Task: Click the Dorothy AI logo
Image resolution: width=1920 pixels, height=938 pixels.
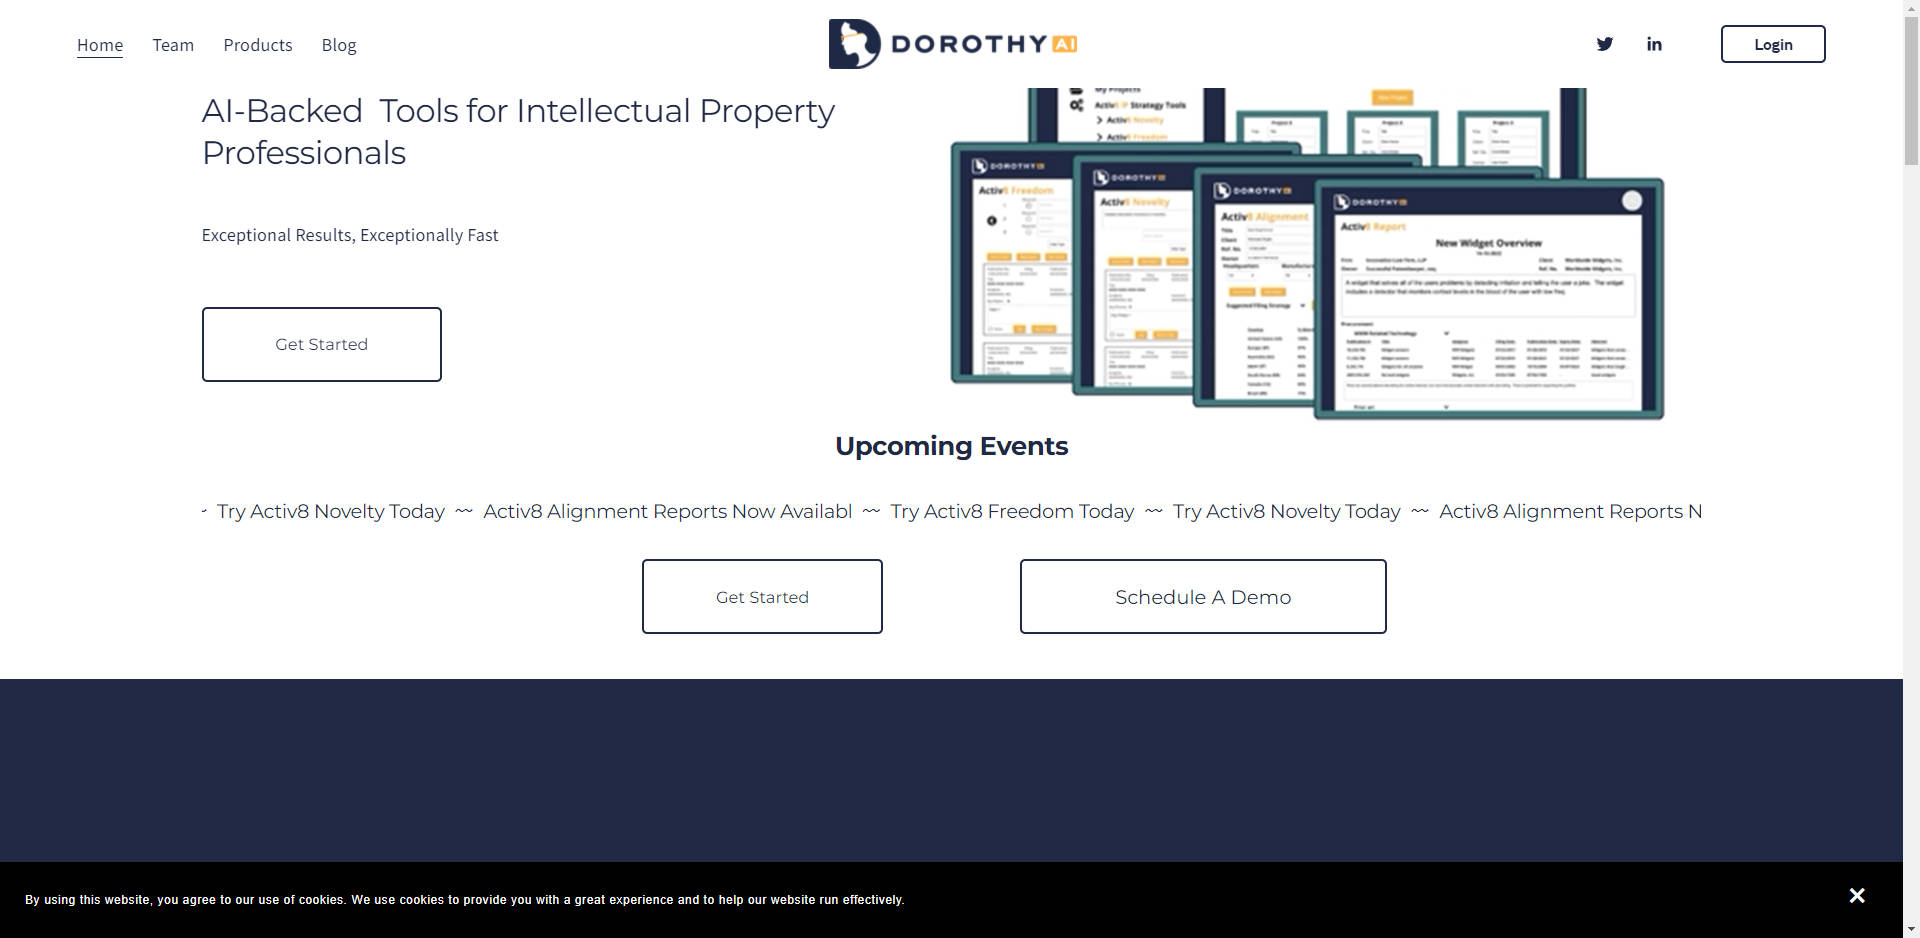Action: (953, 44)
